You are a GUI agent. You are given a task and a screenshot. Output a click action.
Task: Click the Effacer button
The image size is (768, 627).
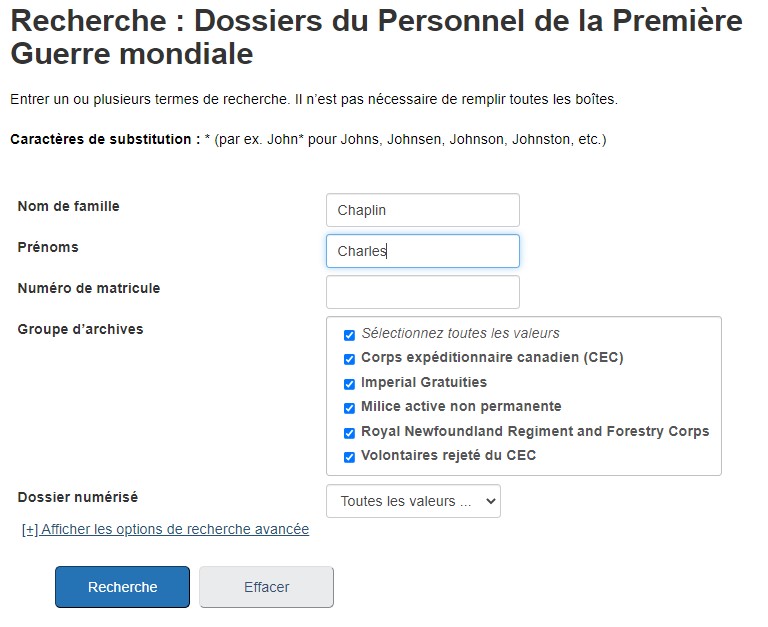tap(266, 587)
